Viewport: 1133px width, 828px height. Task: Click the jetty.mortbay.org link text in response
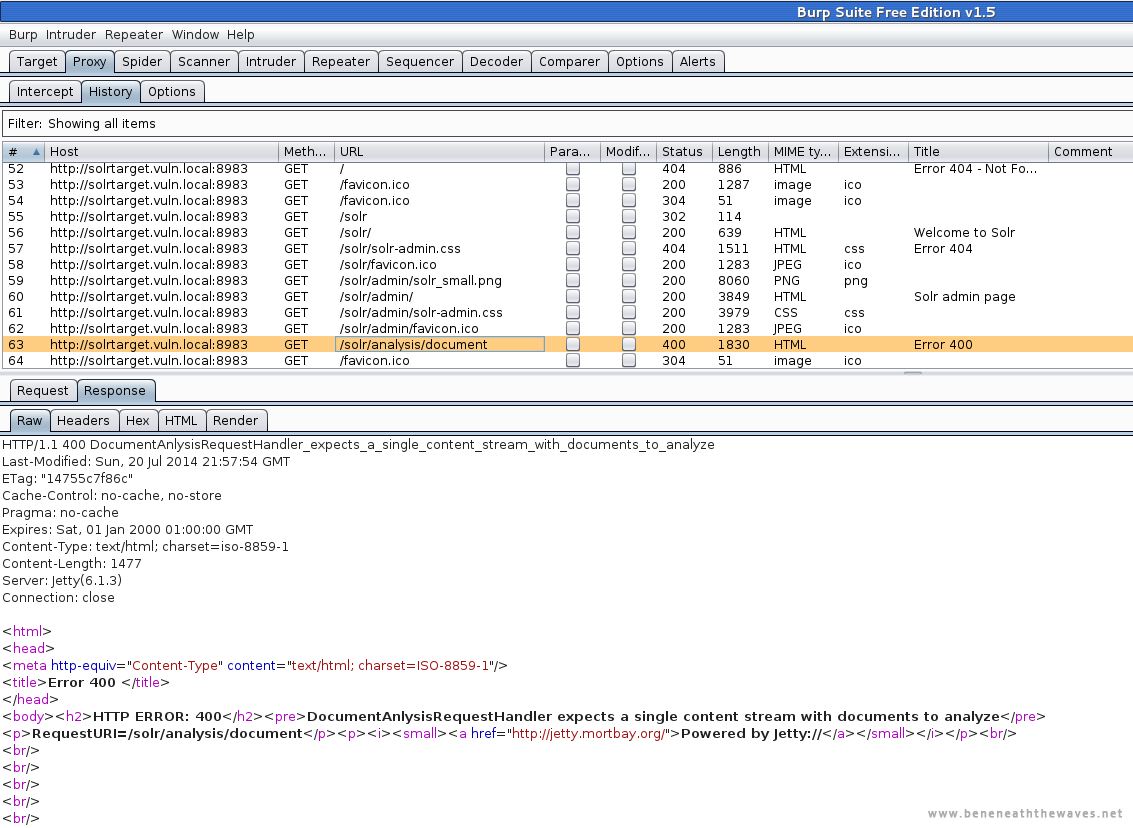click(588, 734)
